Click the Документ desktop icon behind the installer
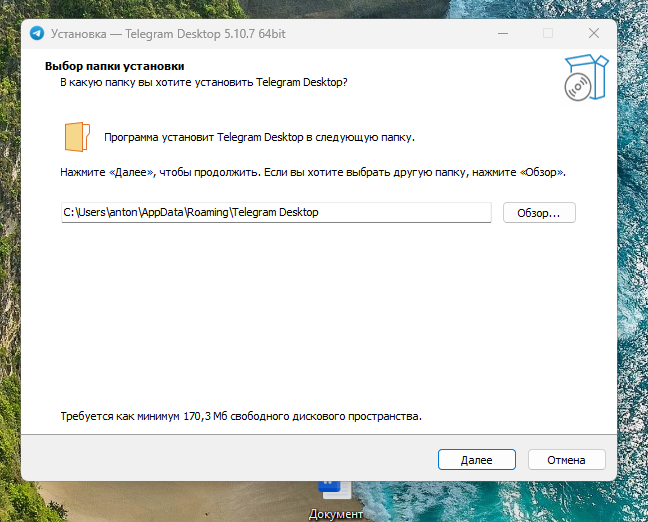The height and width of the screenshot is (522, 648). click(335, 501)
